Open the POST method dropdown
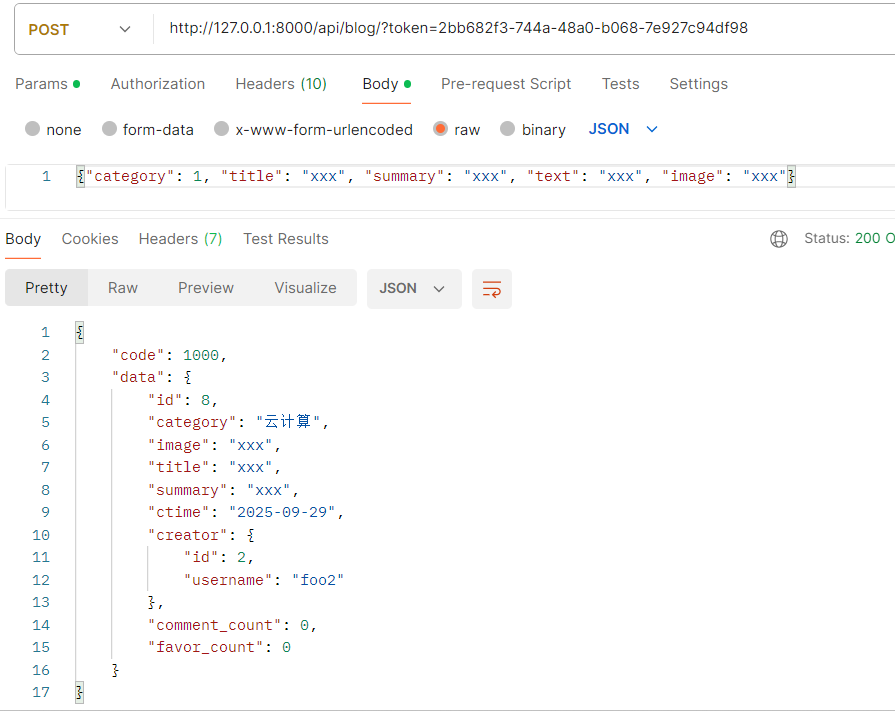 click(x=80, y=29)
